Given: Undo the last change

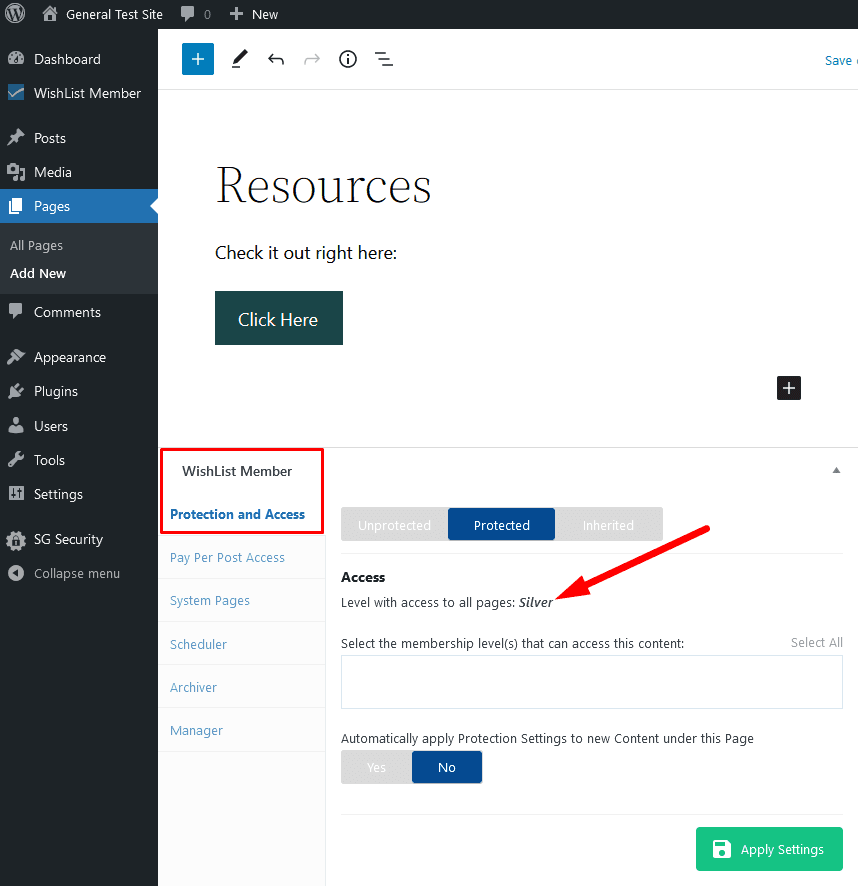Looking at the screenshot, I should tap(276, 59).
